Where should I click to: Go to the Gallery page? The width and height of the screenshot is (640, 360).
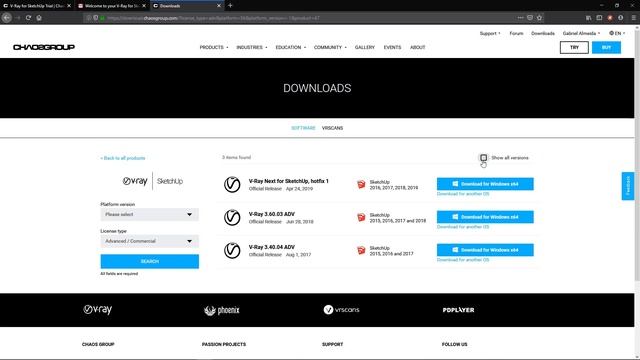tap(364, 47)
